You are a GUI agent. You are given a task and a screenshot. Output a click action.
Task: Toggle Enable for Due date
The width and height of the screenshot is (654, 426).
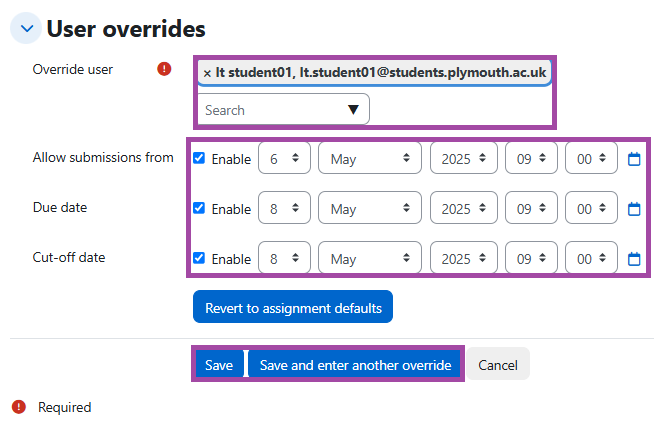click(199, 208)
